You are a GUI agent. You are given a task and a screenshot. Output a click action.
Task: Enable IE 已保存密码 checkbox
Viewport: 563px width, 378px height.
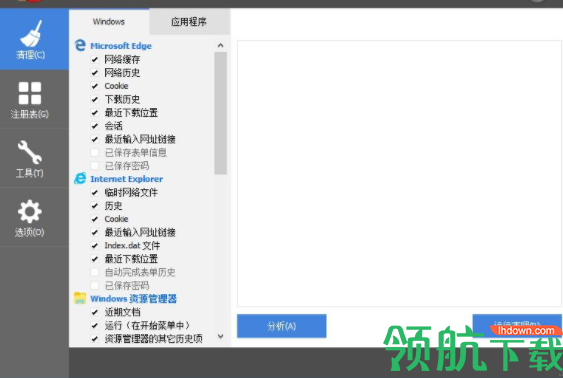95,285
